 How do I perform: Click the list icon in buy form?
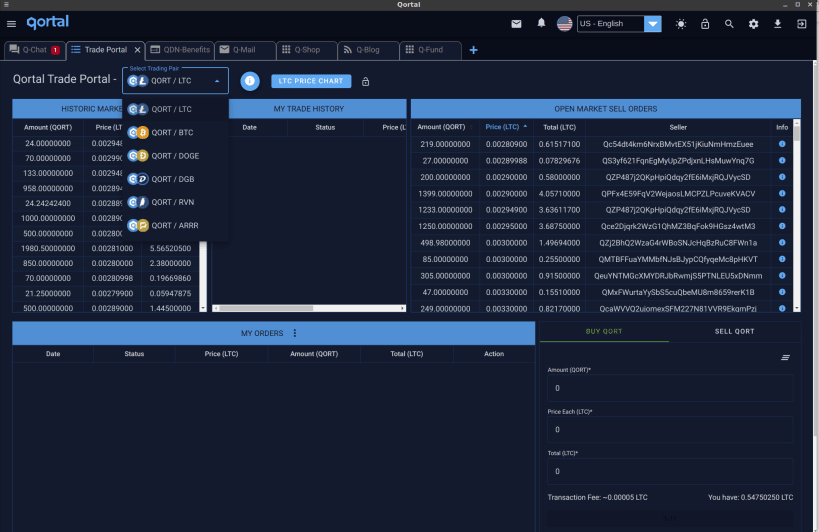[785, 358]
